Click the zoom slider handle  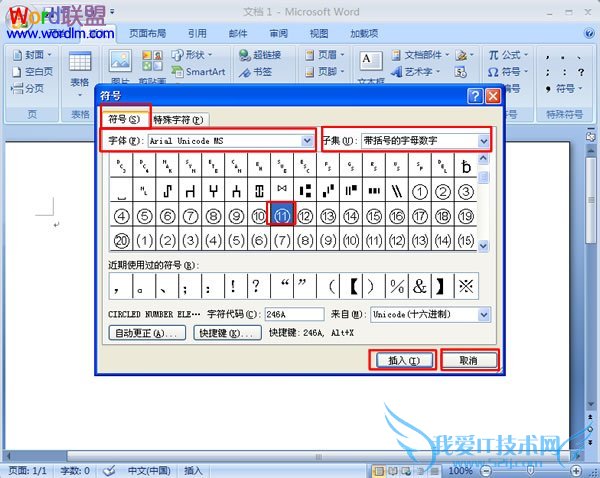pos(531,470)
